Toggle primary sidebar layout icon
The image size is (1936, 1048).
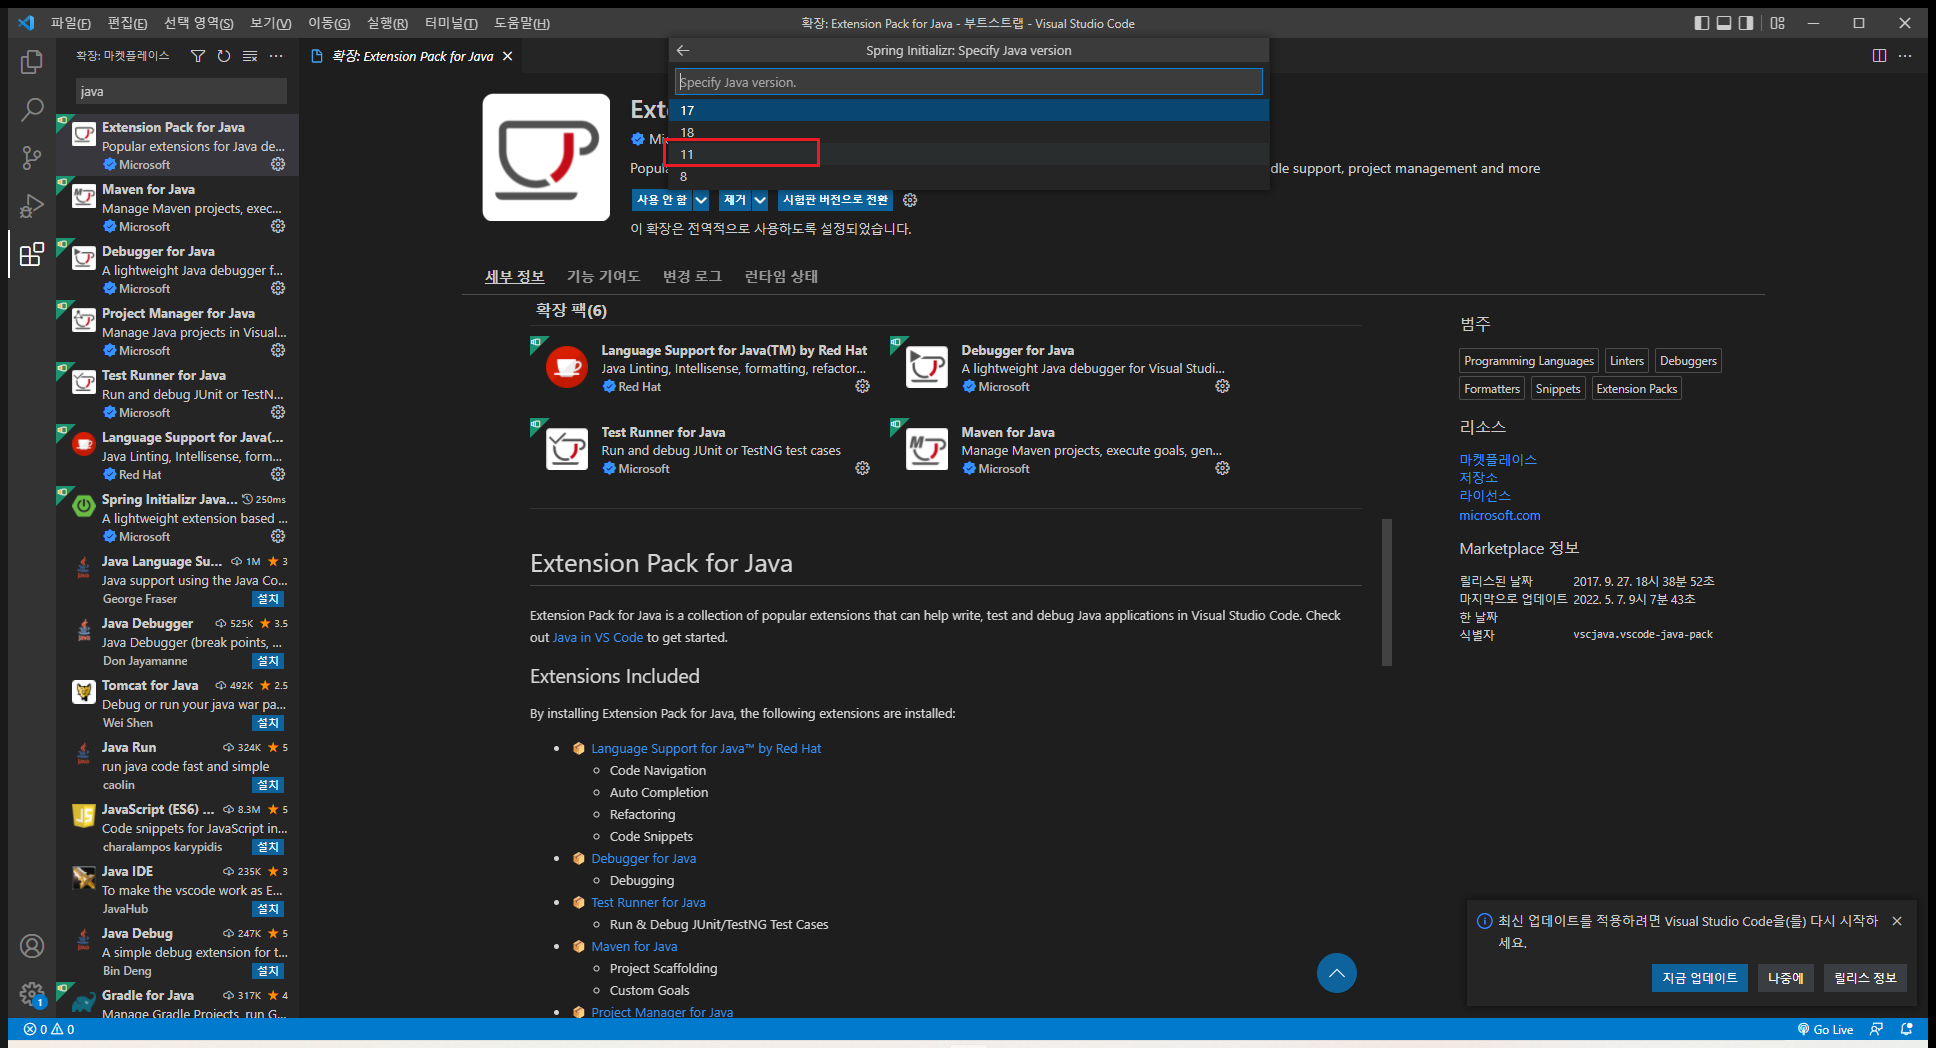(x=1702, y=23)
